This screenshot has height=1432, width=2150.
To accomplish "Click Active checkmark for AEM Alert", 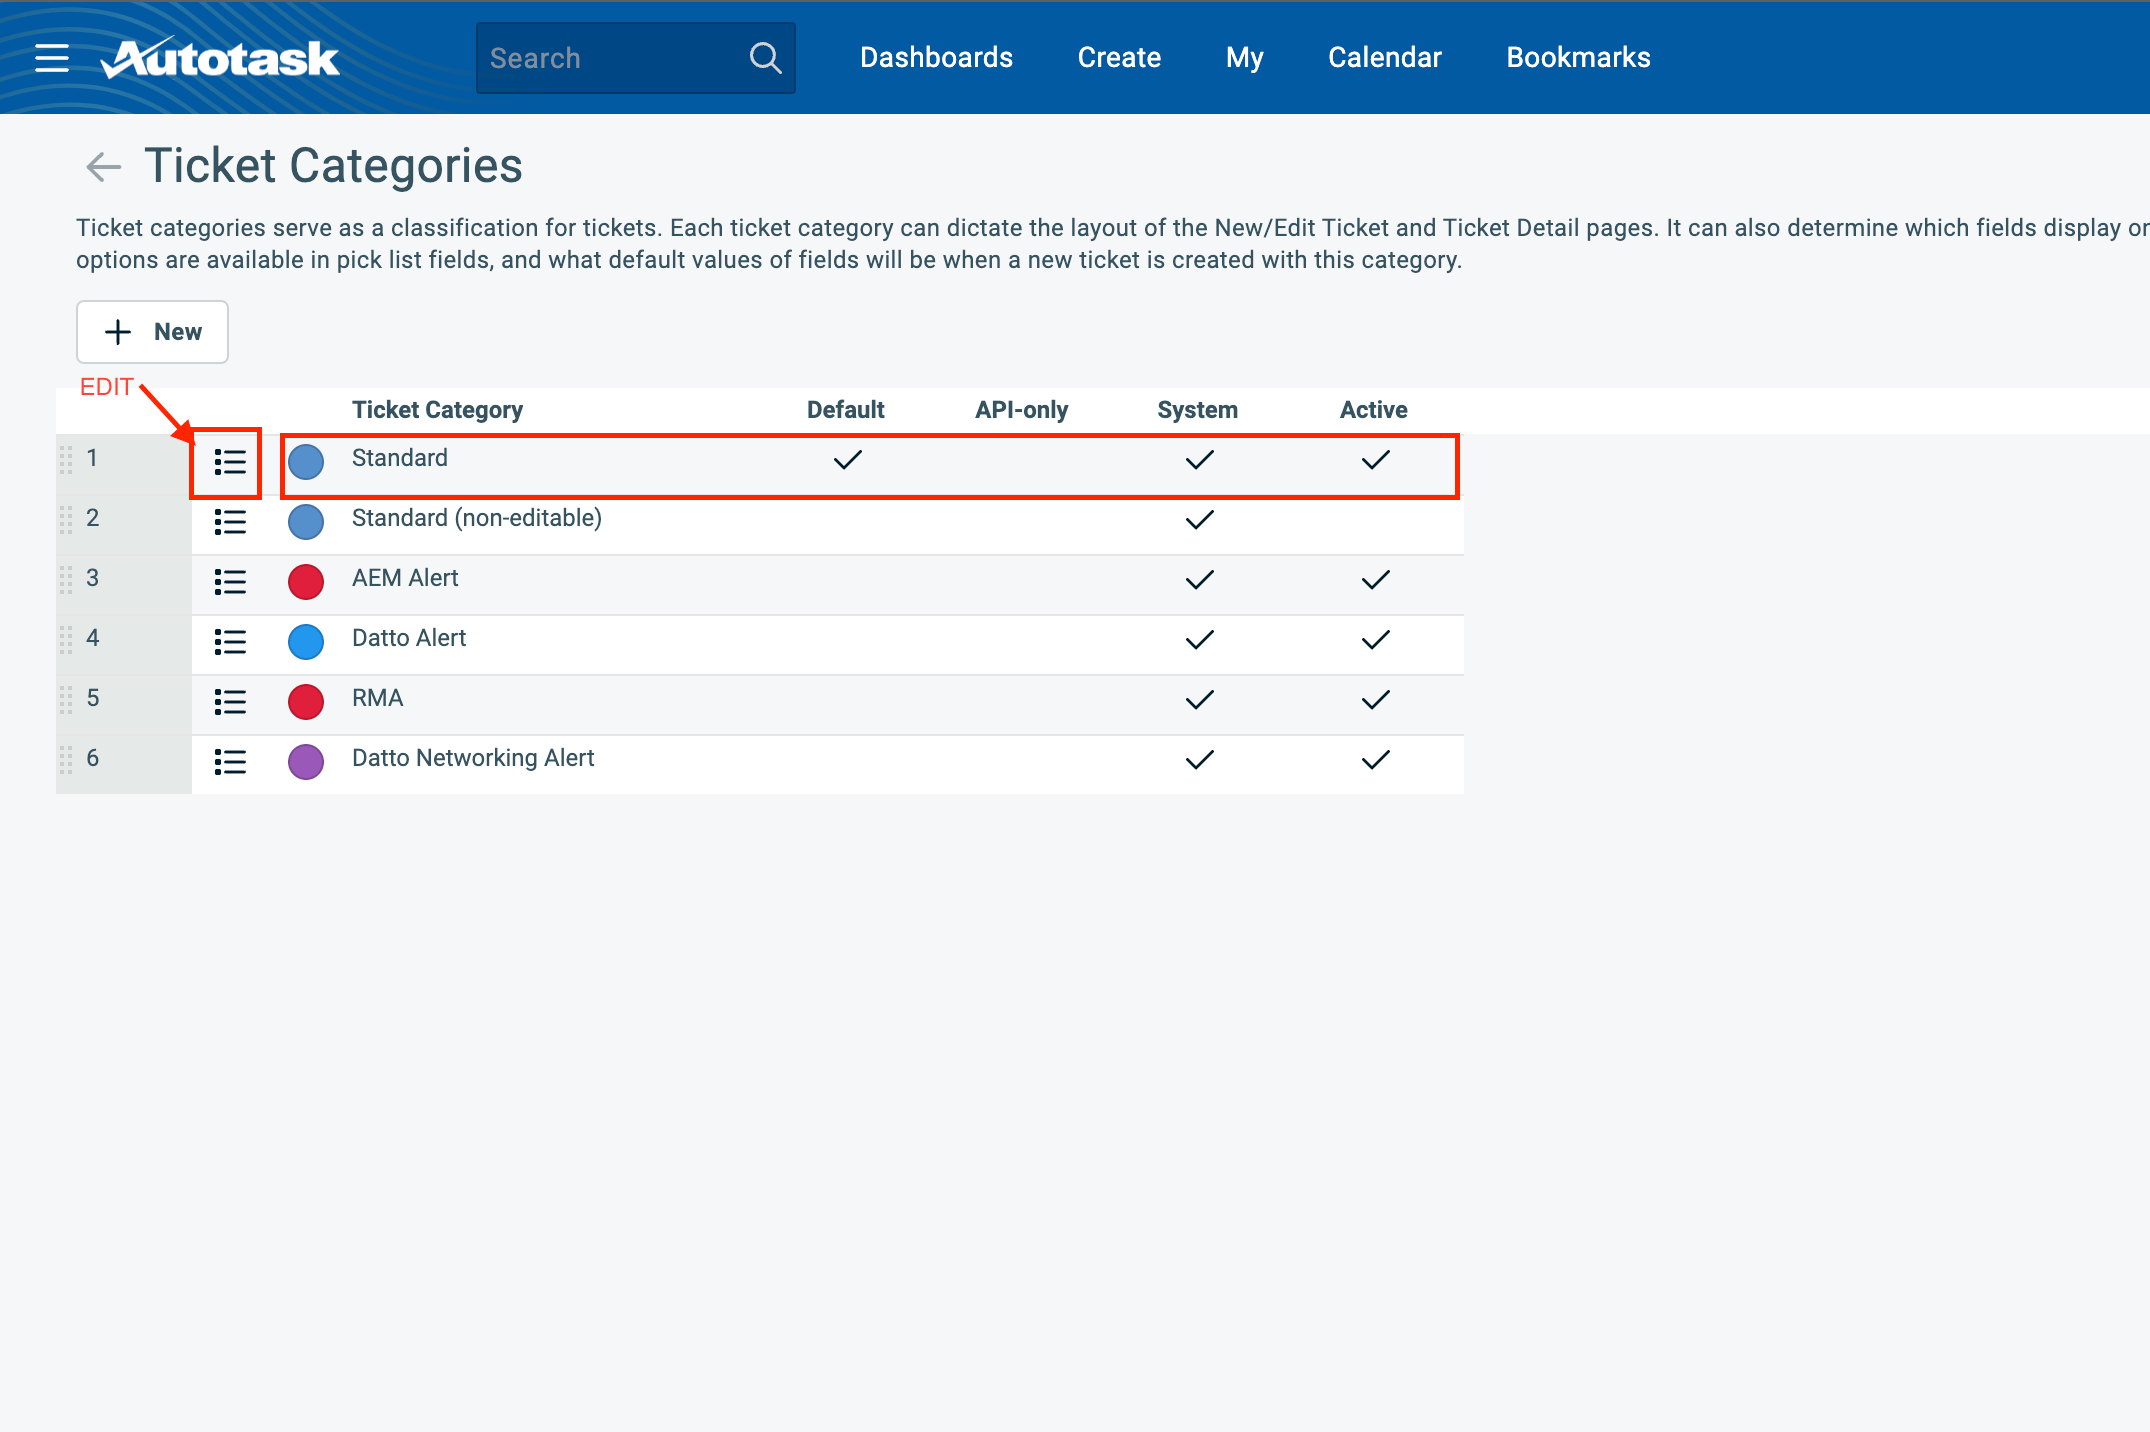I will (x=1376, y=580).
